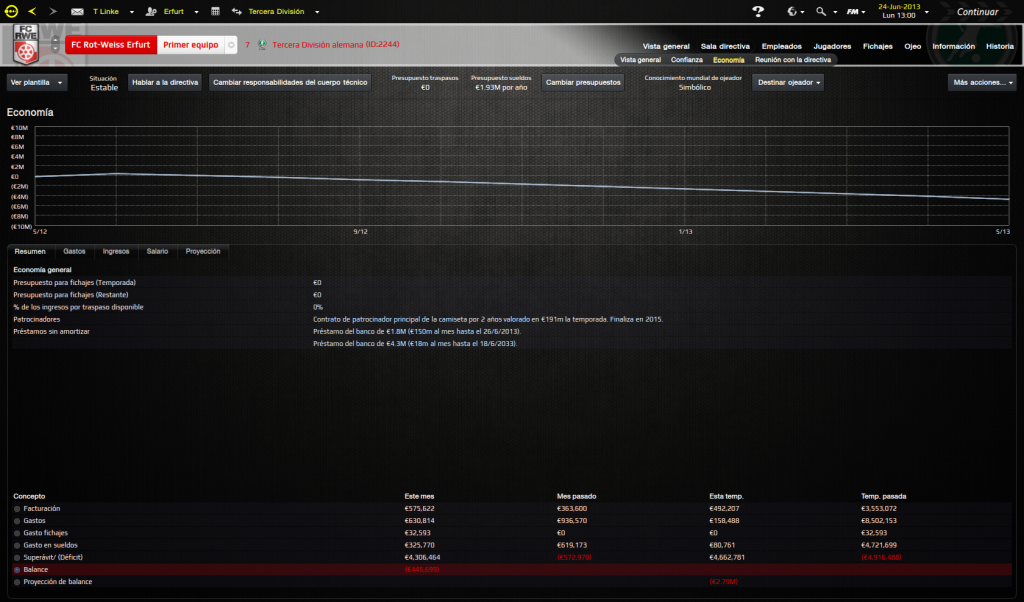Expand the search dropdown arrow

click(835, 12)
